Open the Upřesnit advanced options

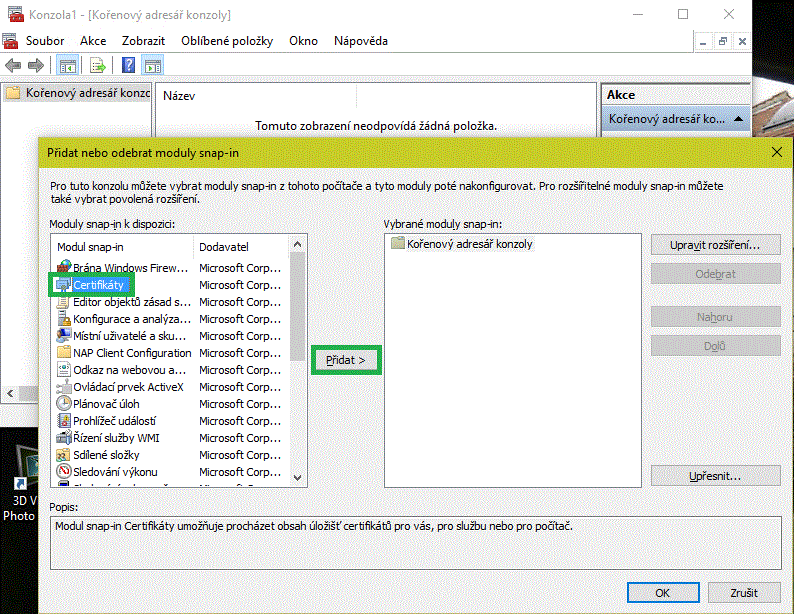click(x=715, y=475)
